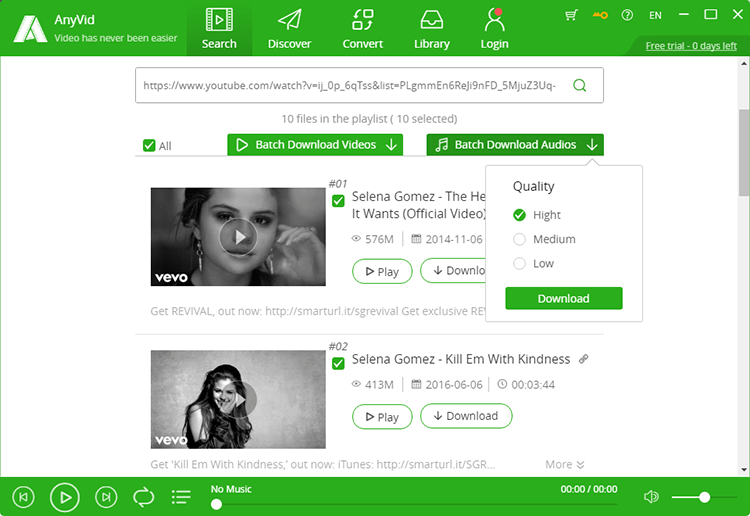Screen dimensions: 750x516
Task: Click the 10 files in the playlist text
Action: 369,119
